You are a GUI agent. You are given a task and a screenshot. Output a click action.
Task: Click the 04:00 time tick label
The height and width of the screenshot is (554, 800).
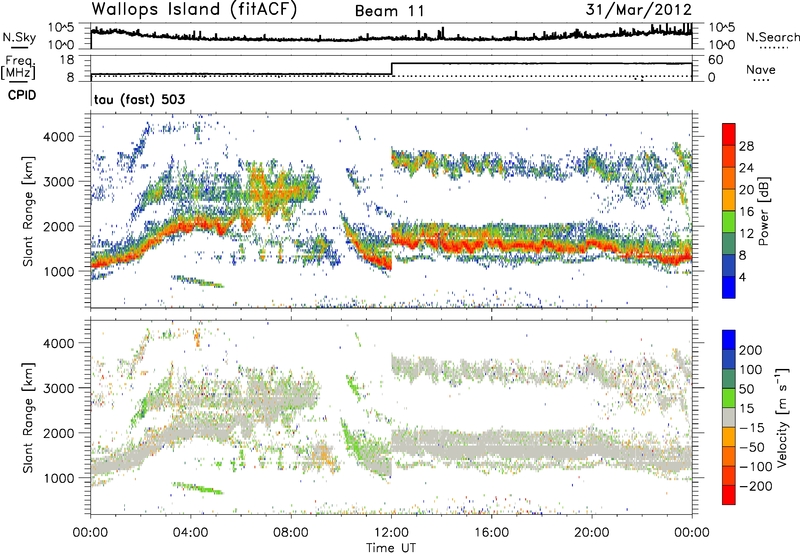pos(191,533)
